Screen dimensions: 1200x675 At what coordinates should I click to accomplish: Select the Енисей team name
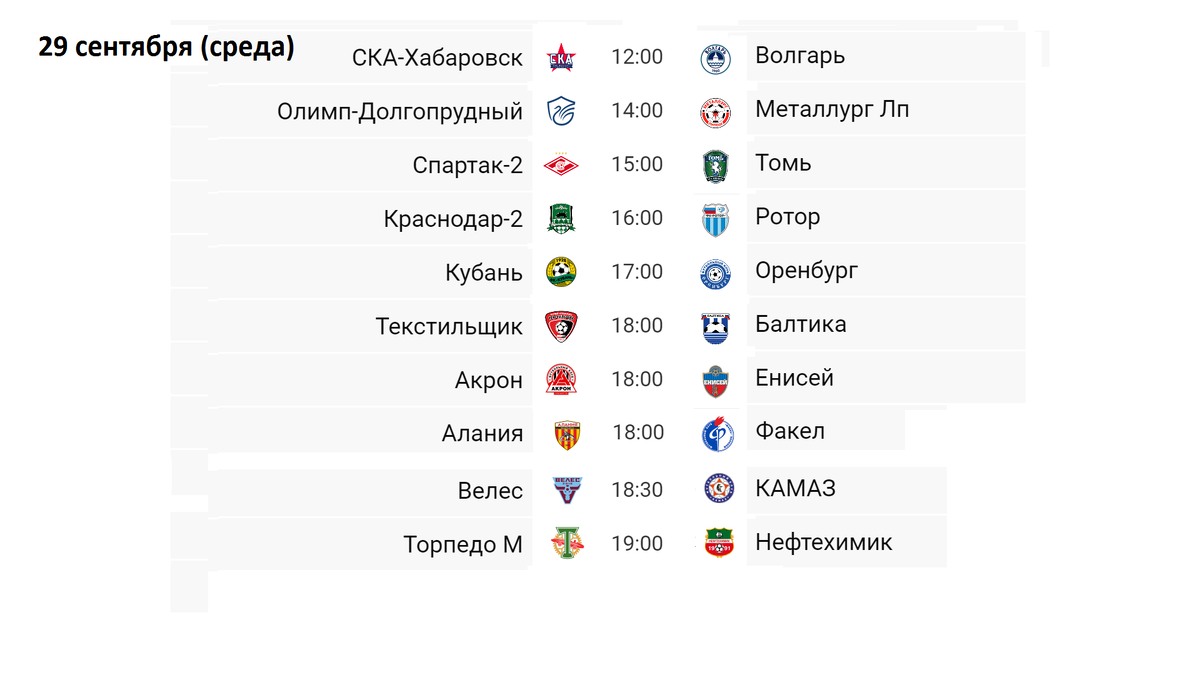795,378
